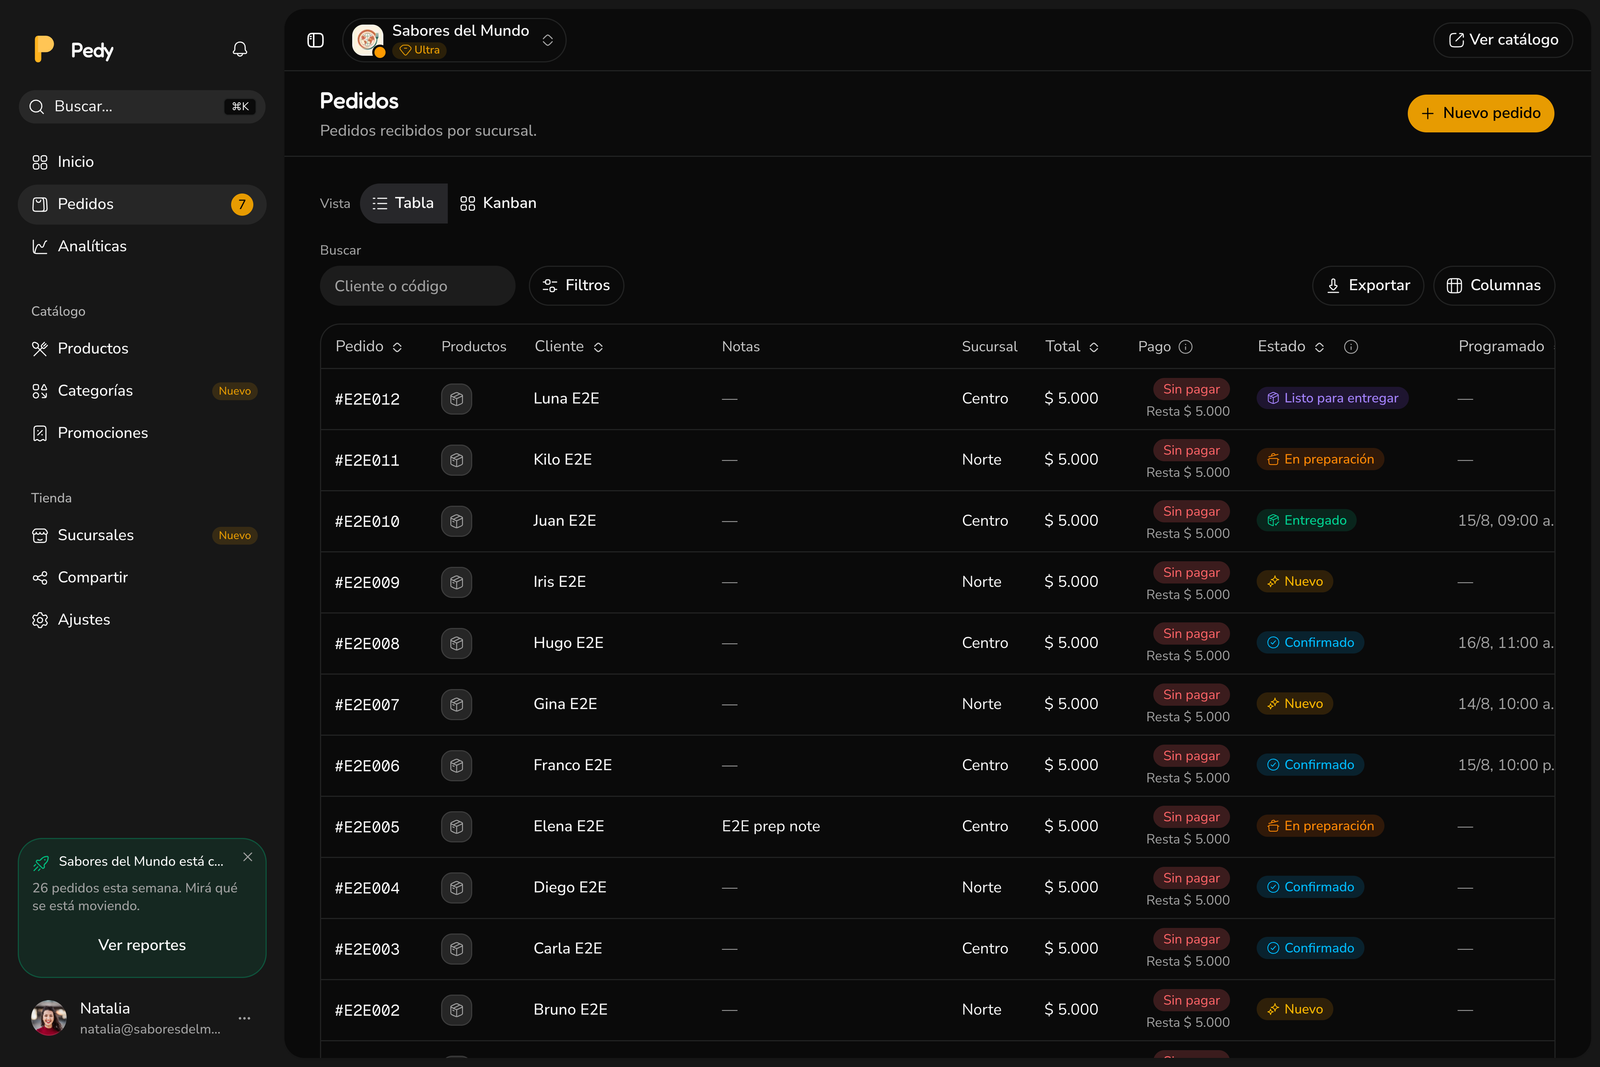The image size is (1600, 1067).
Task: Click Ver reportes in the notification card
Action: pos(142,945)
